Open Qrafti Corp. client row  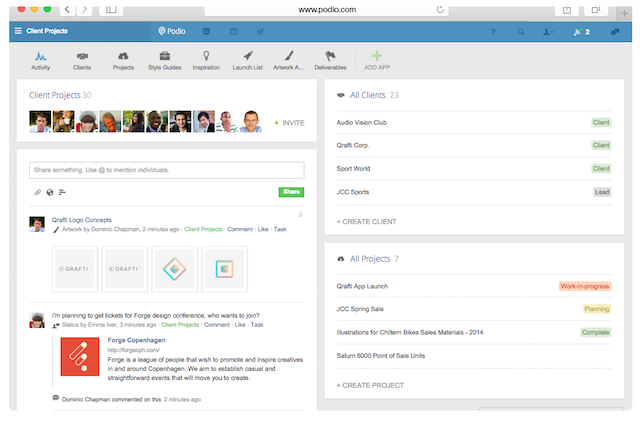(x=474, y=145)
